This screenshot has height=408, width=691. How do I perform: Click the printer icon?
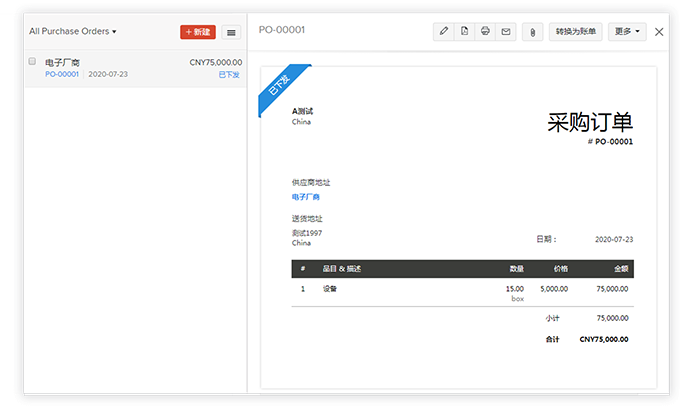tap(485, 32)
